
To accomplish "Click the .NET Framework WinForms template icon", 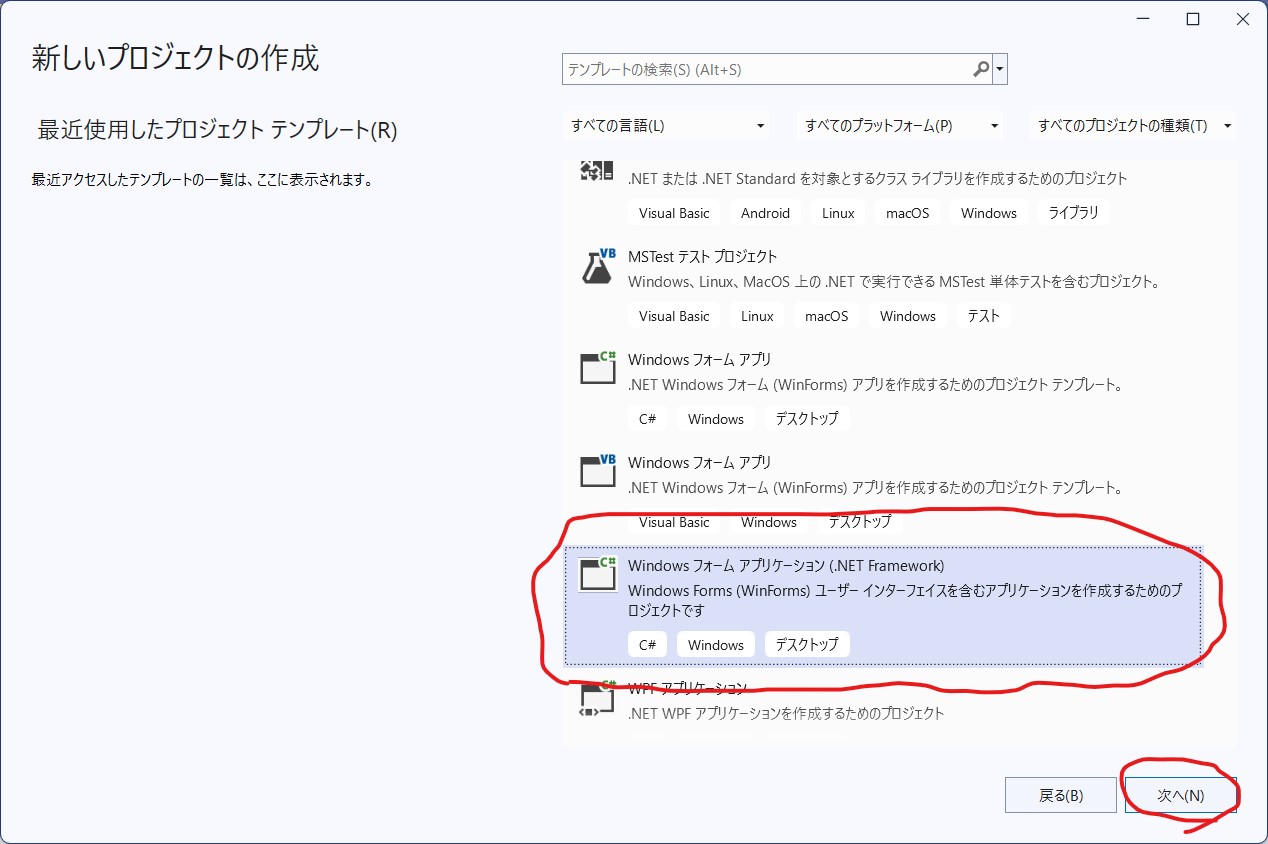I will (x=598, y=574).
